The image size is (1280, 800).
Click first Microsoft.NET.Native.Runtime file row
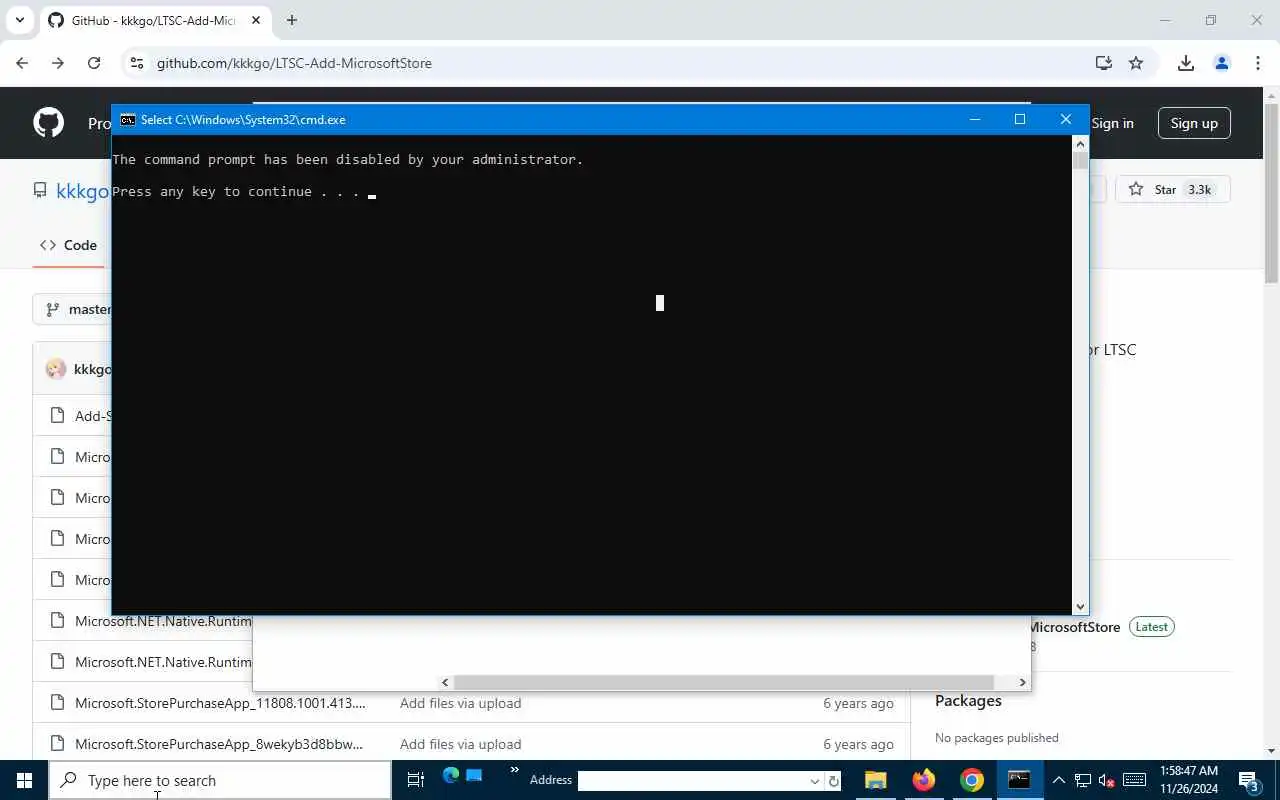pos(163,621)
